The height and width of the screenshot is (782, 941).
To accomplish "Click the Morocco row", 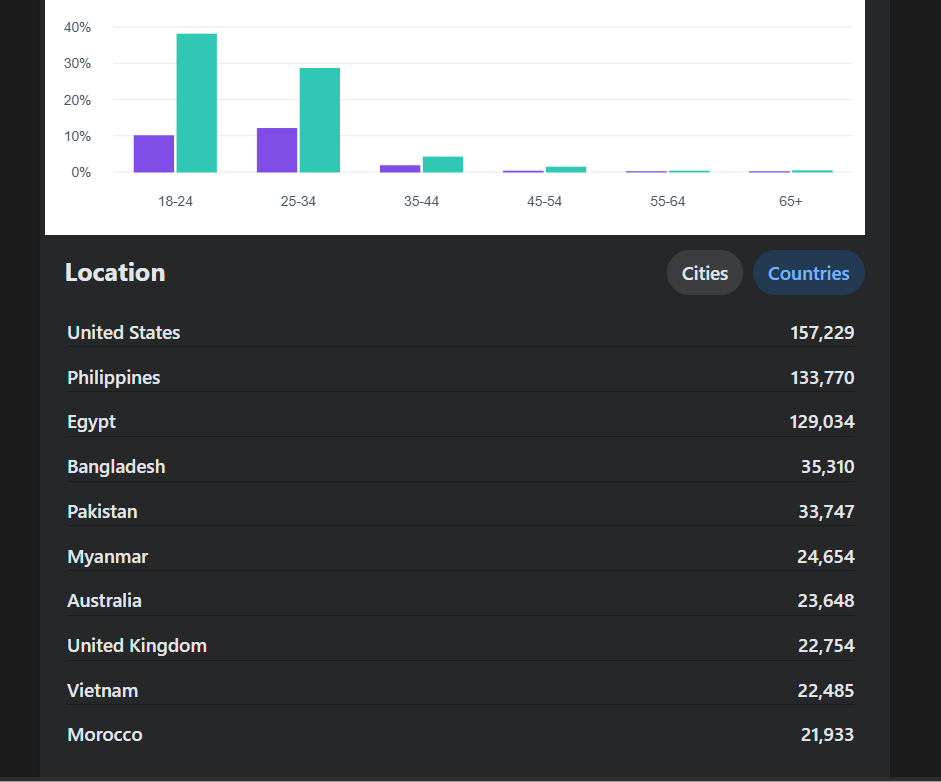I will click(x=460, y=735).
